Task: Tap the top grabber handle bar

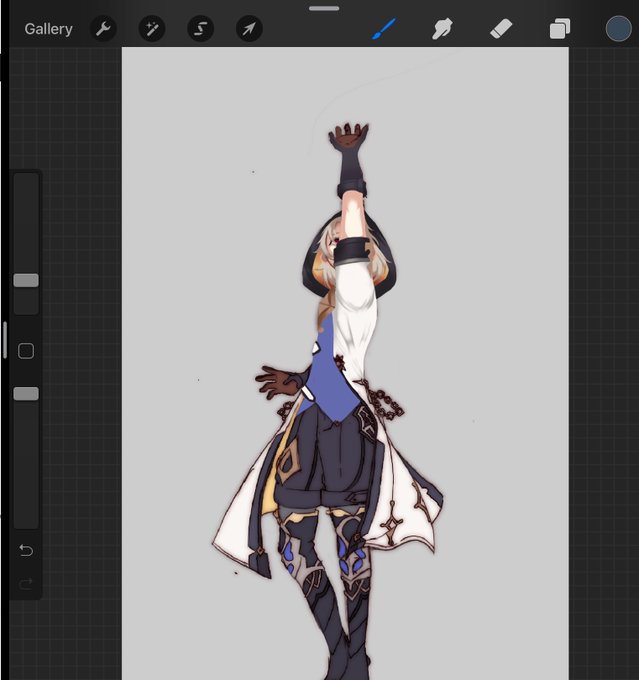Action: pyautogui.click(x=324, y=8)
